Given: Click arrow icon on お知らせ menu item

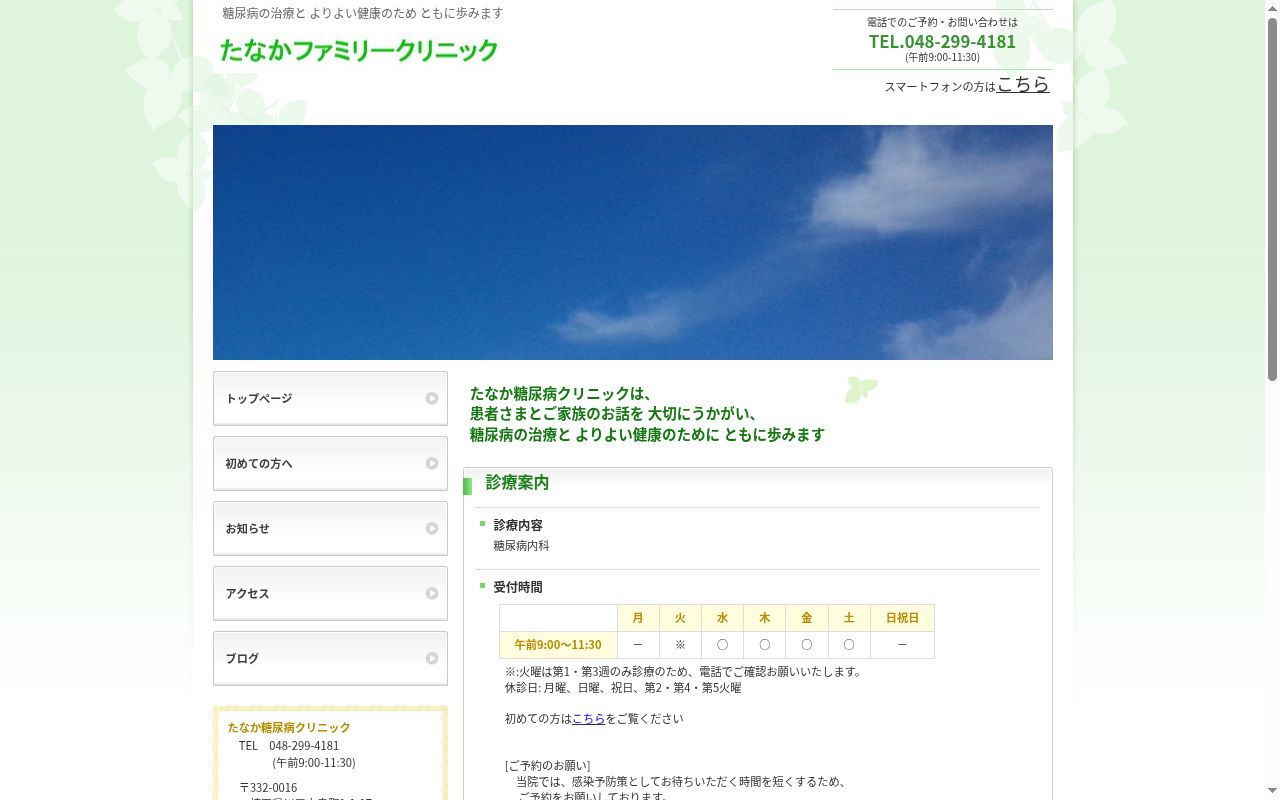Looking at the screenshot, I should [432, 528].
